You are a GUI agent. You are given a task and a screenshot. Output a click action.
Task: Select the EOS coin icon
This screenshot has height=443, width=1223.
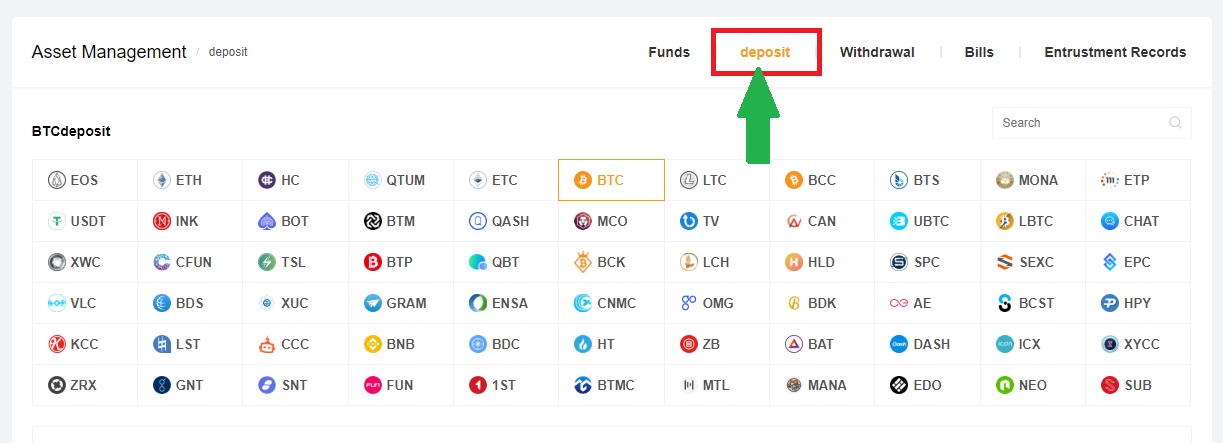tap(56, 181)
